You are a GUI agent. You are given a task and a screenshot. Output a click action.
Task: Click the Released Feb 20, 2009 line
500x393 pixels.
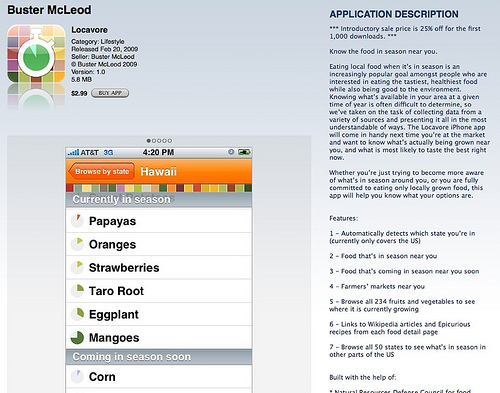[105, 49]
